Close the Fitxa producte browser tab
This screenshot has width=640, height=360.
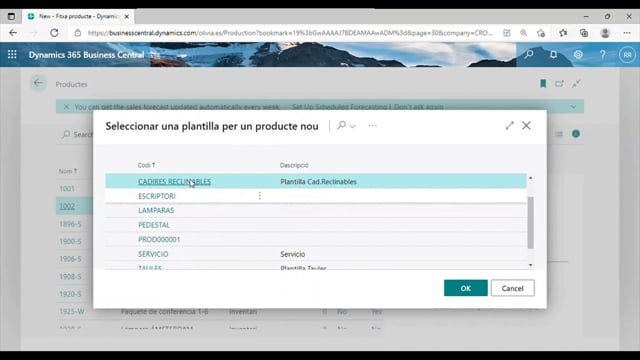click(127, 17)
